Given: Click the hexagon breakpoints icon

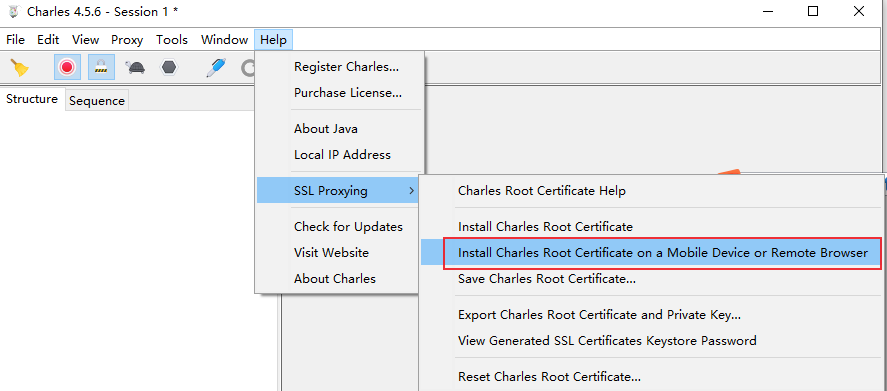Looking at the screenshot, I should pos(169,68).
